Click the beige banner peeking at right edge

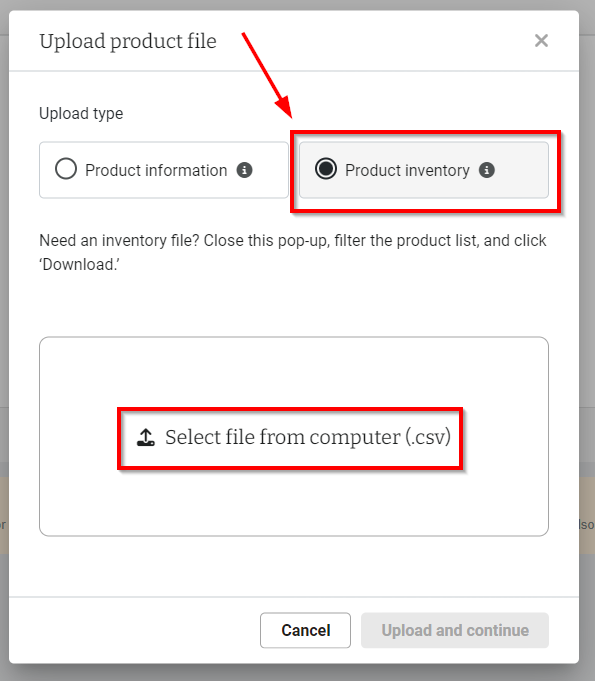tap(587, 515)
